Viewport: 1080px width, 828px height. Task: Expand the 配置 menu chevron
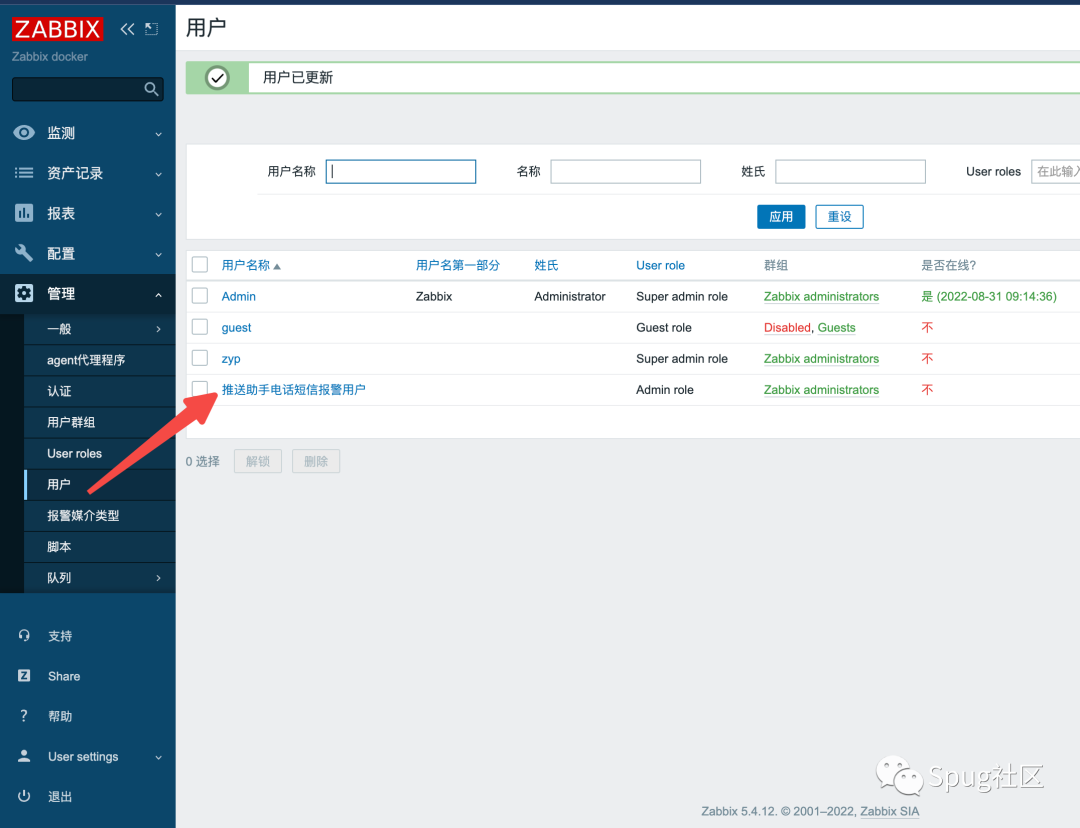(158, 254)
